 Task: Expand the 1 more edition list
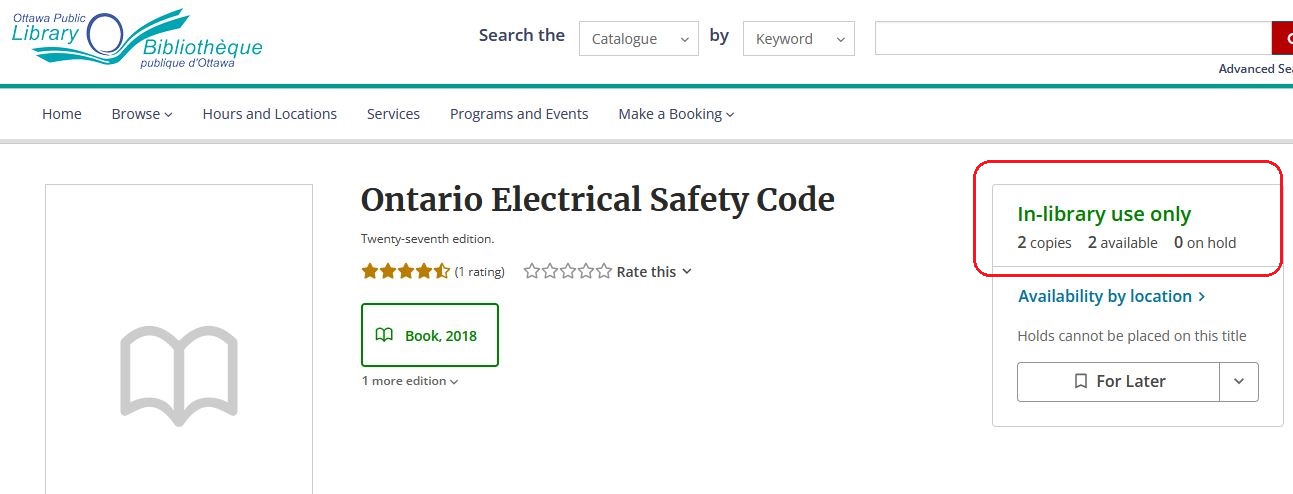coord(410,381)
